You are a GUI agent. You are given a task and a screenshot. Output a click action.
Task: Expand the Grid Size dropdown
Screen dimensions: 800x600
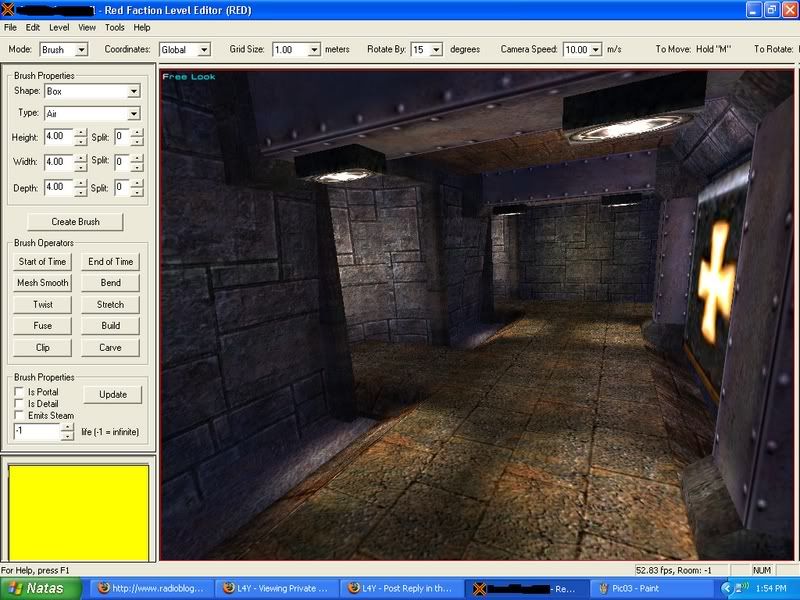click(x=314, y=49)
